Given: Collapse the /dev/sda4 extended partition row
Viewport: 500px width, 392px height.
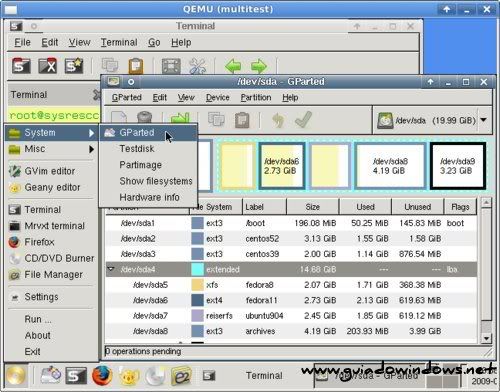Looking at the screenshot, I should click(111, 269).
